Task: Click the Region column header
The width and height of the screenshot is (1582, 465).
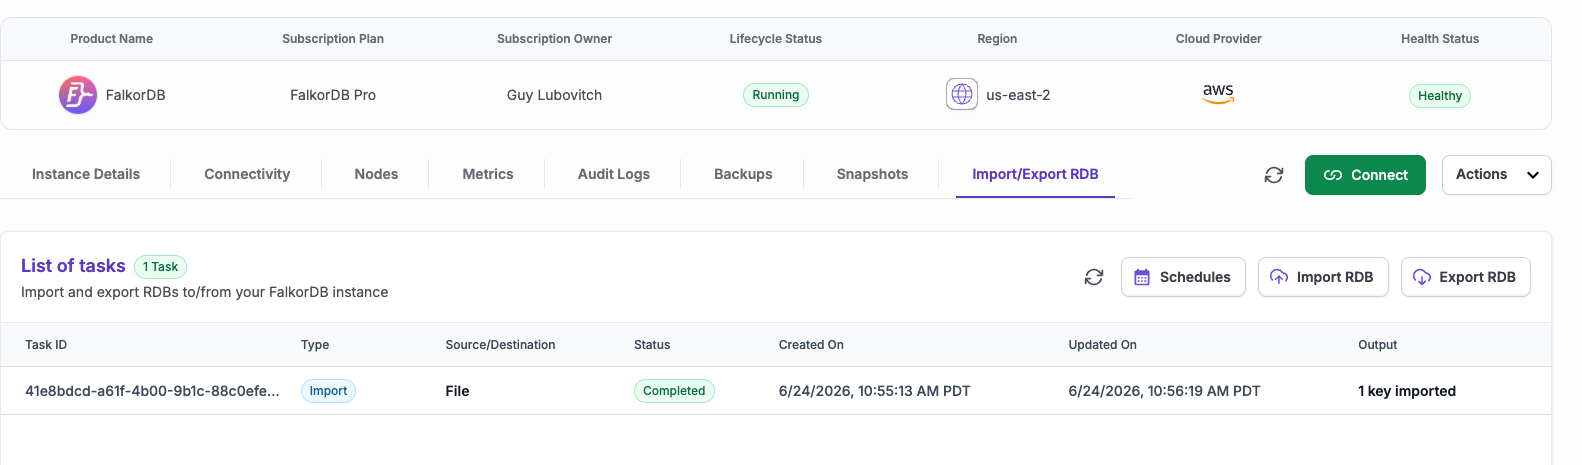Action: pos(997,39)
